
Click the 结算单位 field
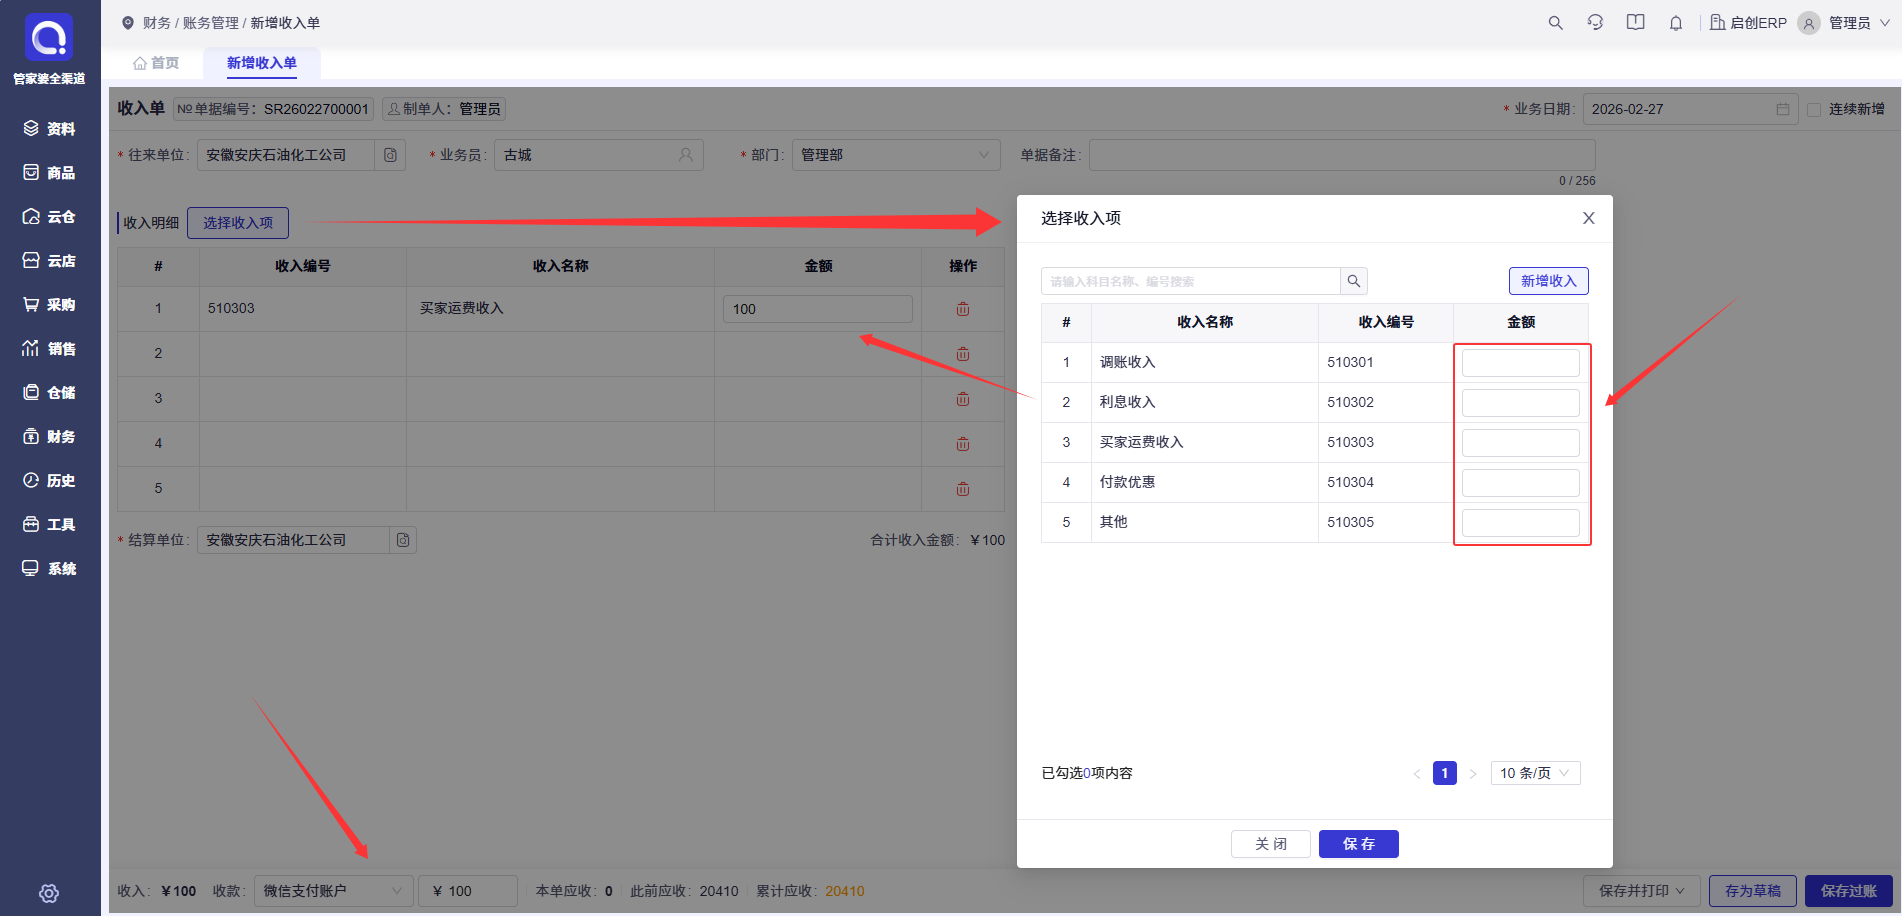[293, 540]
